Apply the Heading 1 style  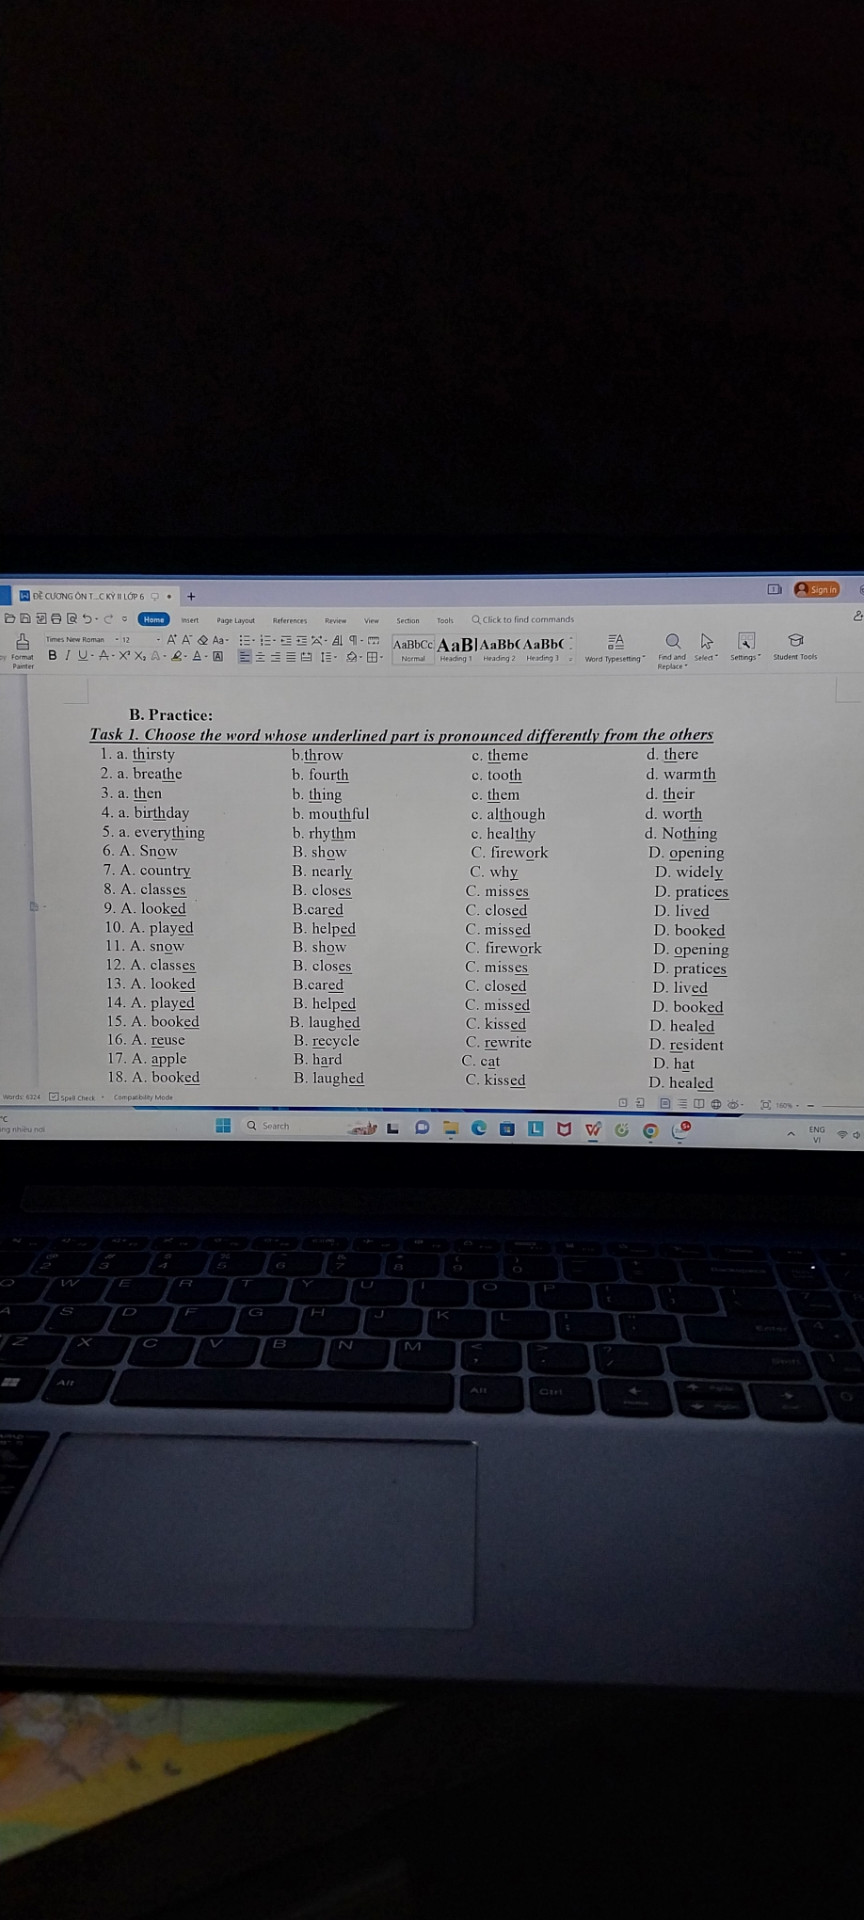[455, 646]
